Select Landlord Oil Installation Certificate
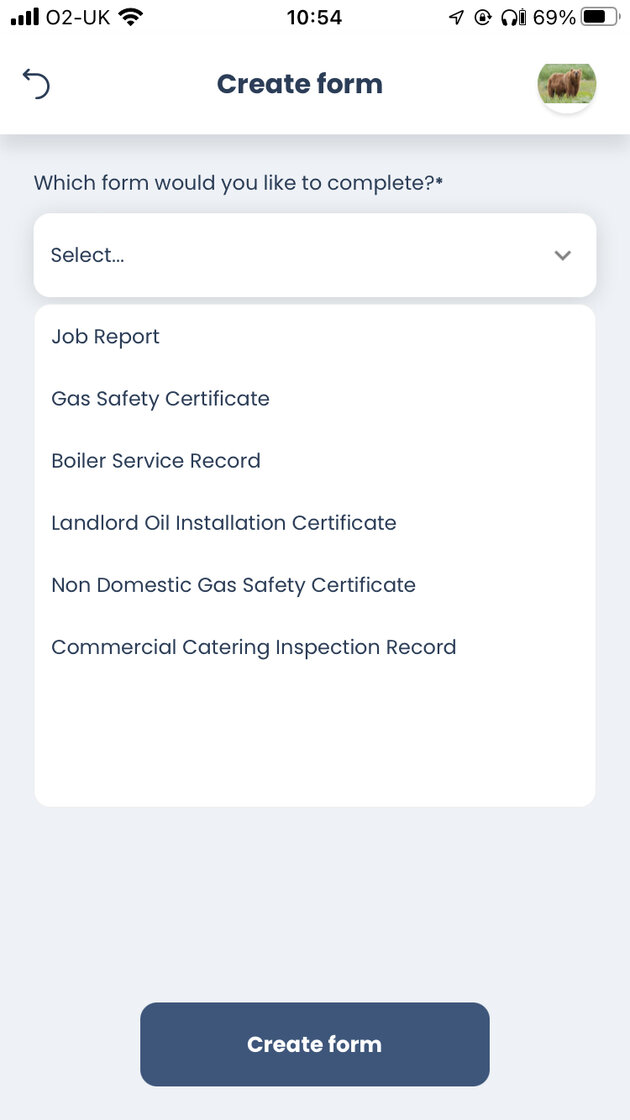The width and height of the screenshot is (630, 1120). pos(224,523)
